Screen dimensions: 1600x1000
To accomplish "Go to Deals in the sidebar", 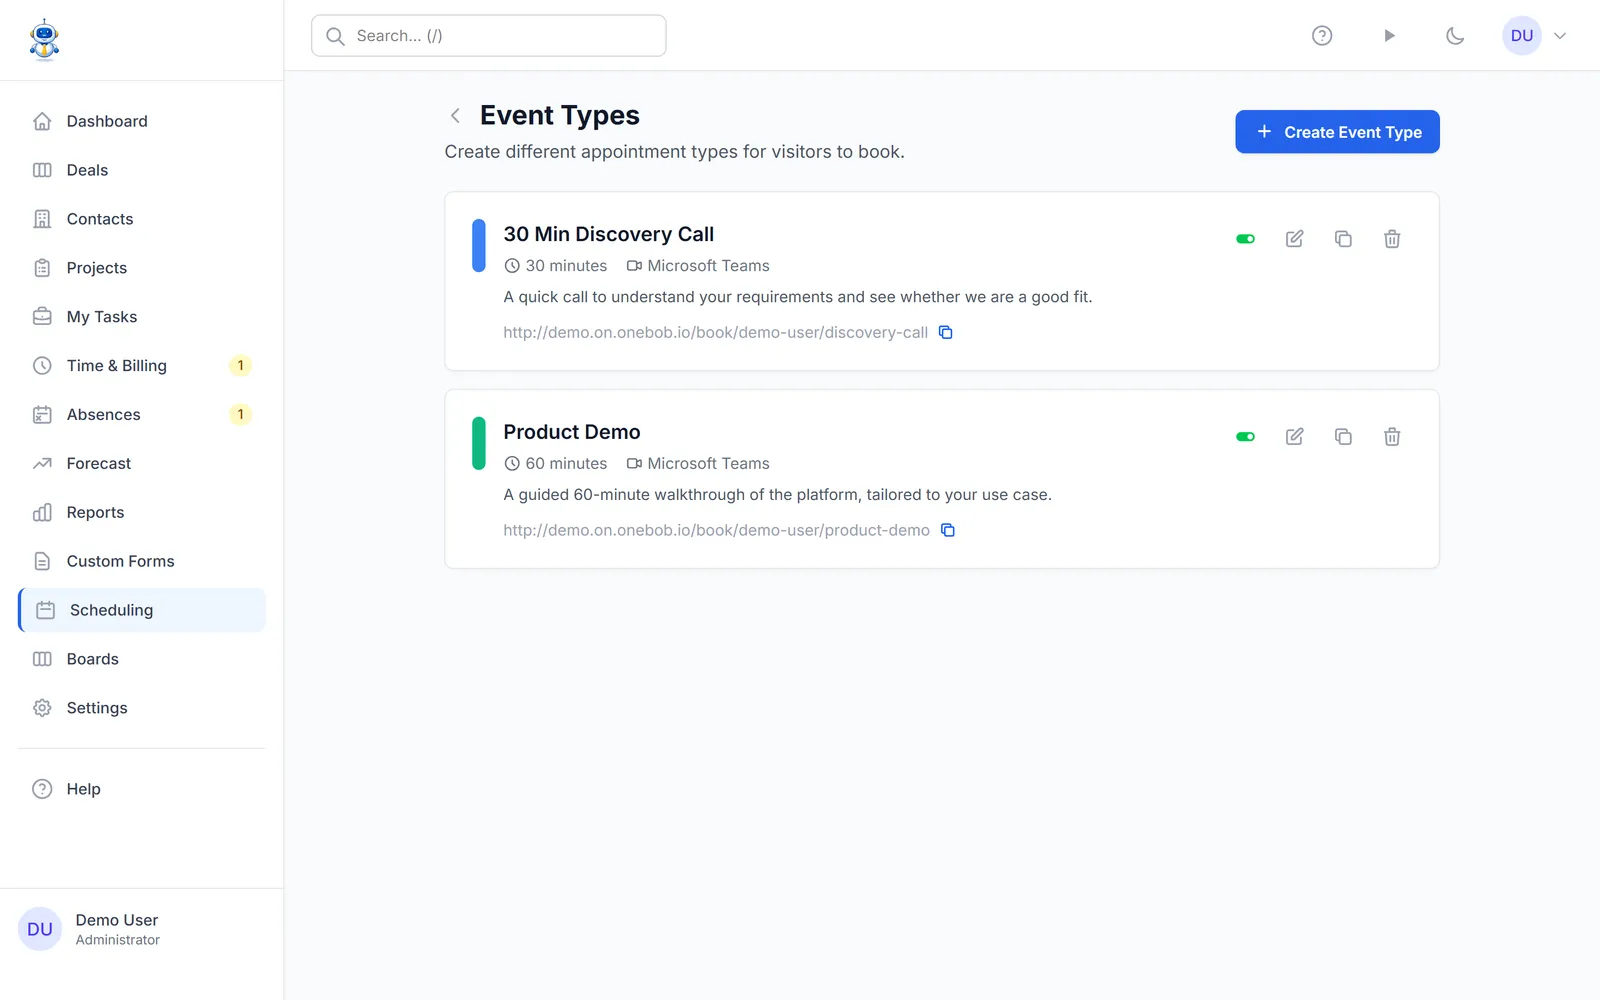I will tap(142, 170).
